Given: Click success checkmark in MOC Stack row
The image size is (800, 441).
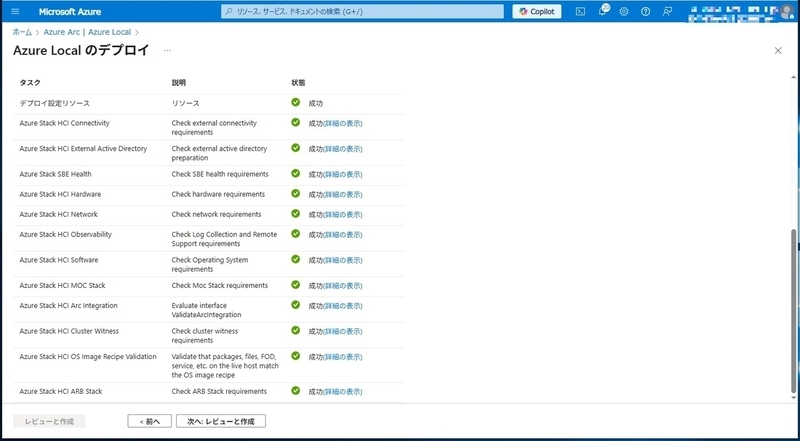Looking at the screenshot, I should [295, 284].
